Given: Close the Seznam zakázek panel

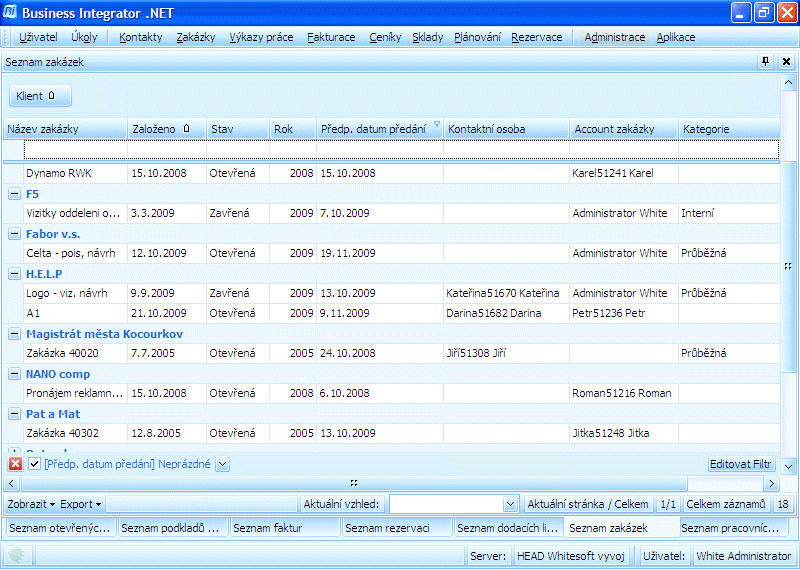Looking at the screenshot, I should (x=786, y=62).
